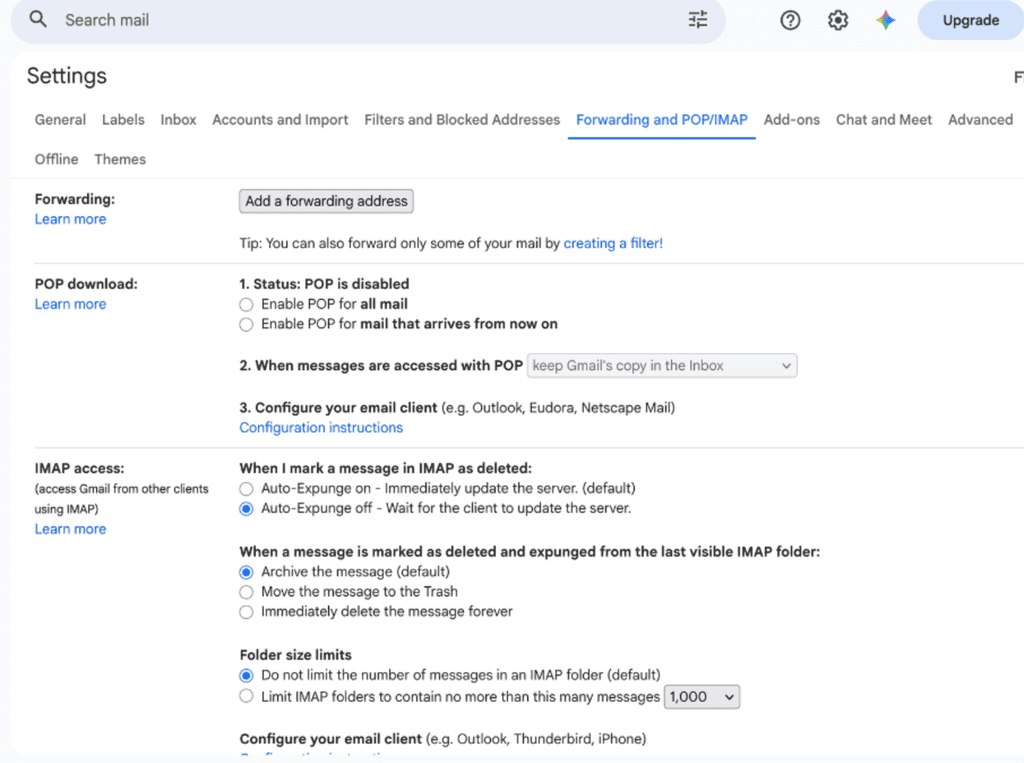Click the Upgrade button
The image size is (1024, 763).
click(970, 20)
